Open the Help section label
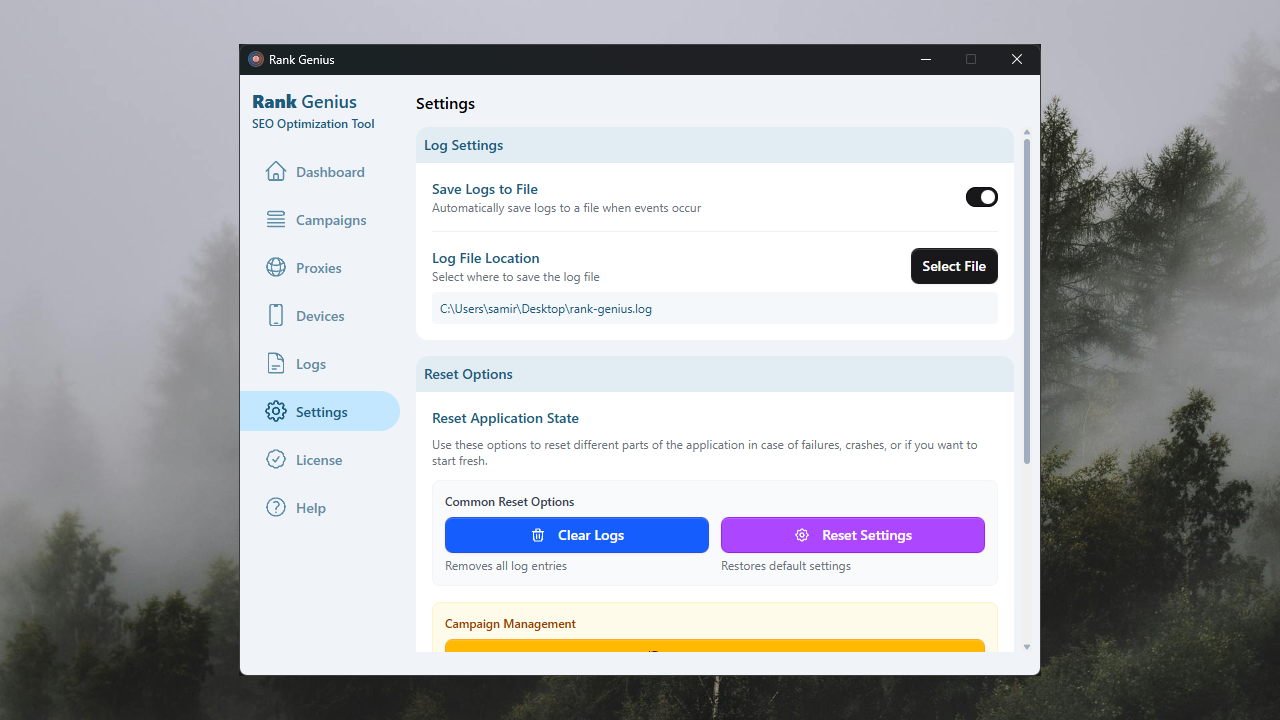Screen dimensions: 1280x720 tap(311, 508)
